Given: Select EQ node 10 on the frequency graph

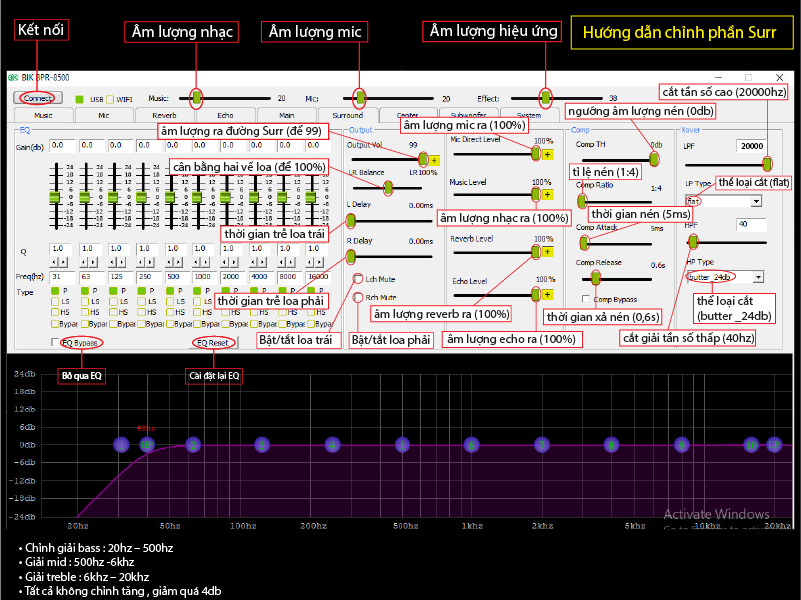Looking at the screenshot, I should [x=751, y=445].
